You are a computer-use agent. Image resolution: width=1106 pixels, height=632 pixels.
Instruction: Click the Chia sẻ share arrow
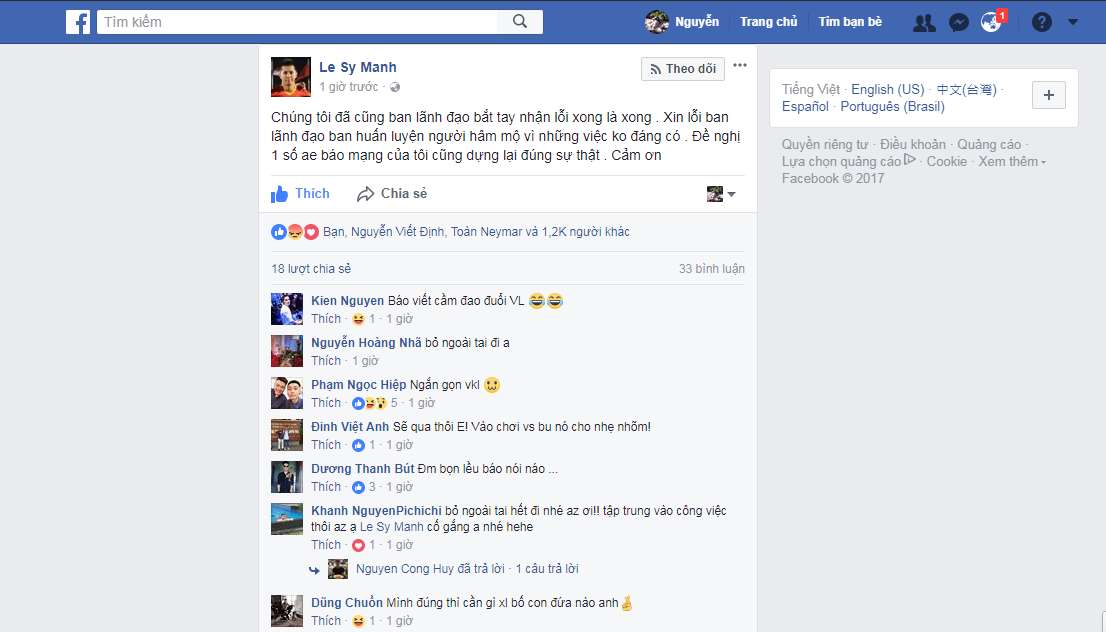tap(391, 194)
